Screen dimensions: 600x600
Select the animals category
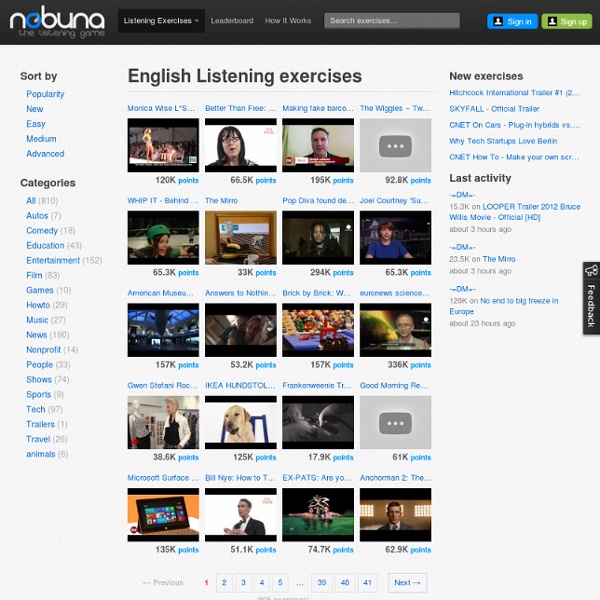(x=41, y=455)
